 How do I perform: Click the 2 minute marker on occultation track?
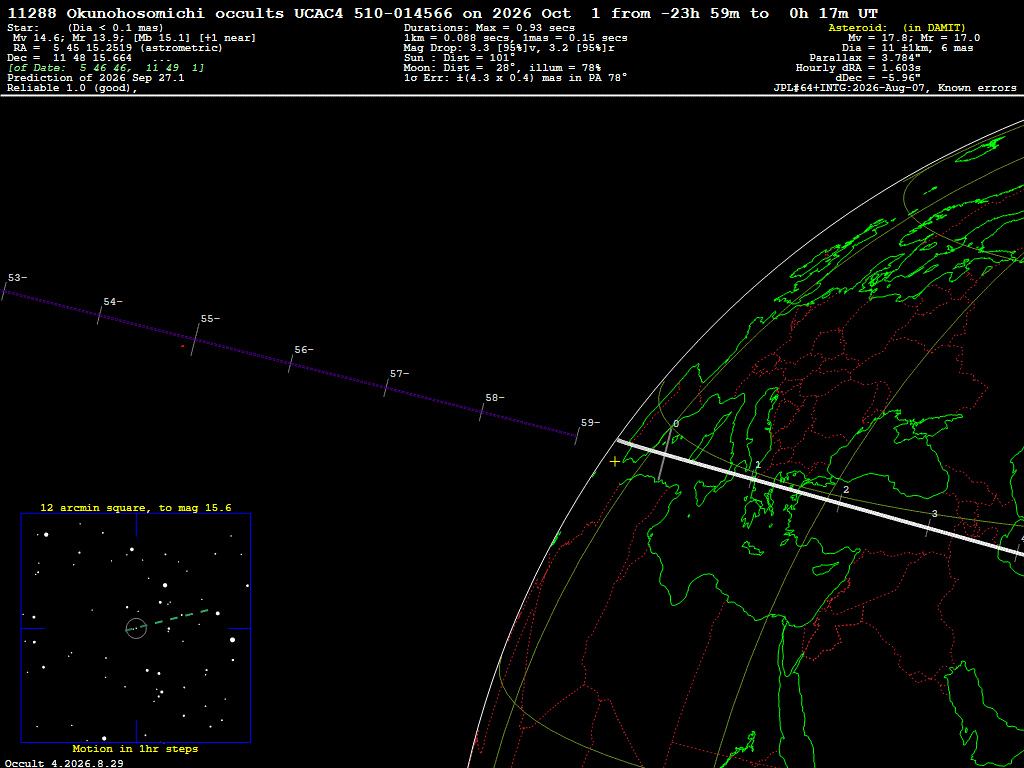pos(846,490)
